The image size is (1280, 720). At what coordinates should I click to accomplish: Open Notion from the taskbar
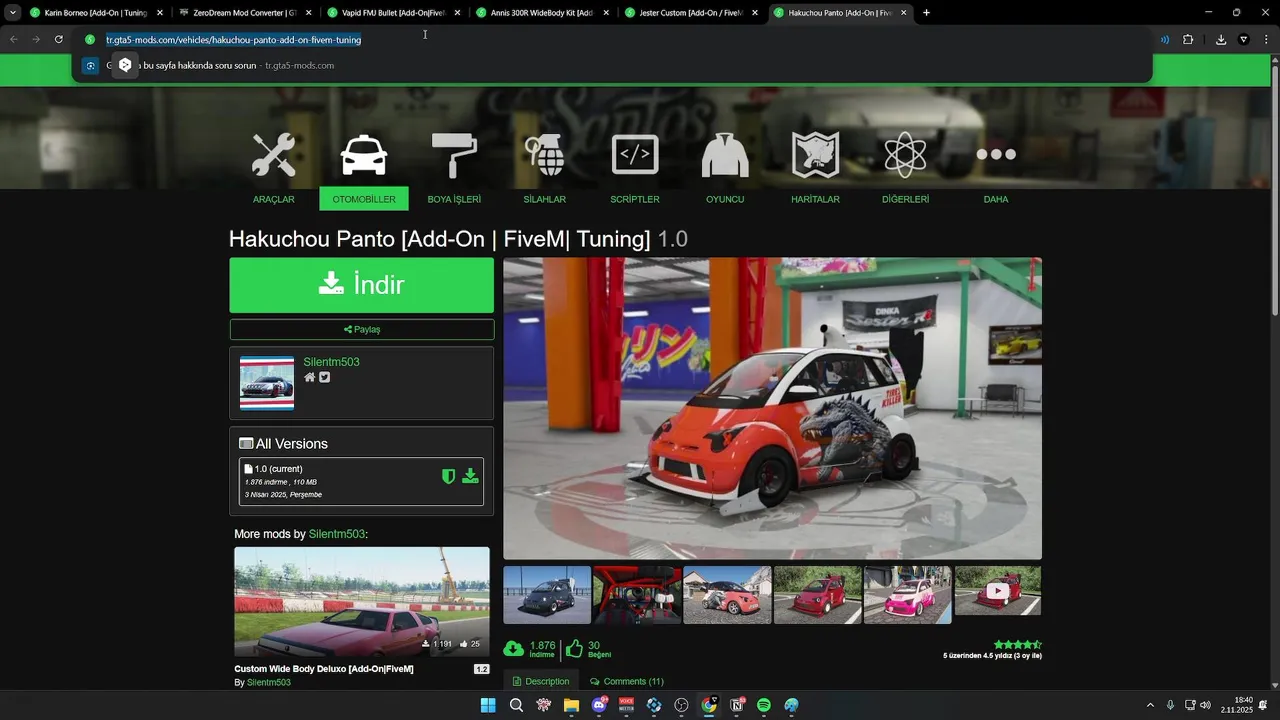pos(737,705)
